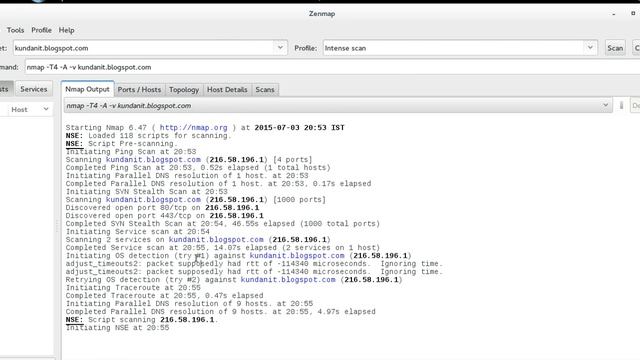
Task: Switch to the Services tab
Action: click(33, 89)
